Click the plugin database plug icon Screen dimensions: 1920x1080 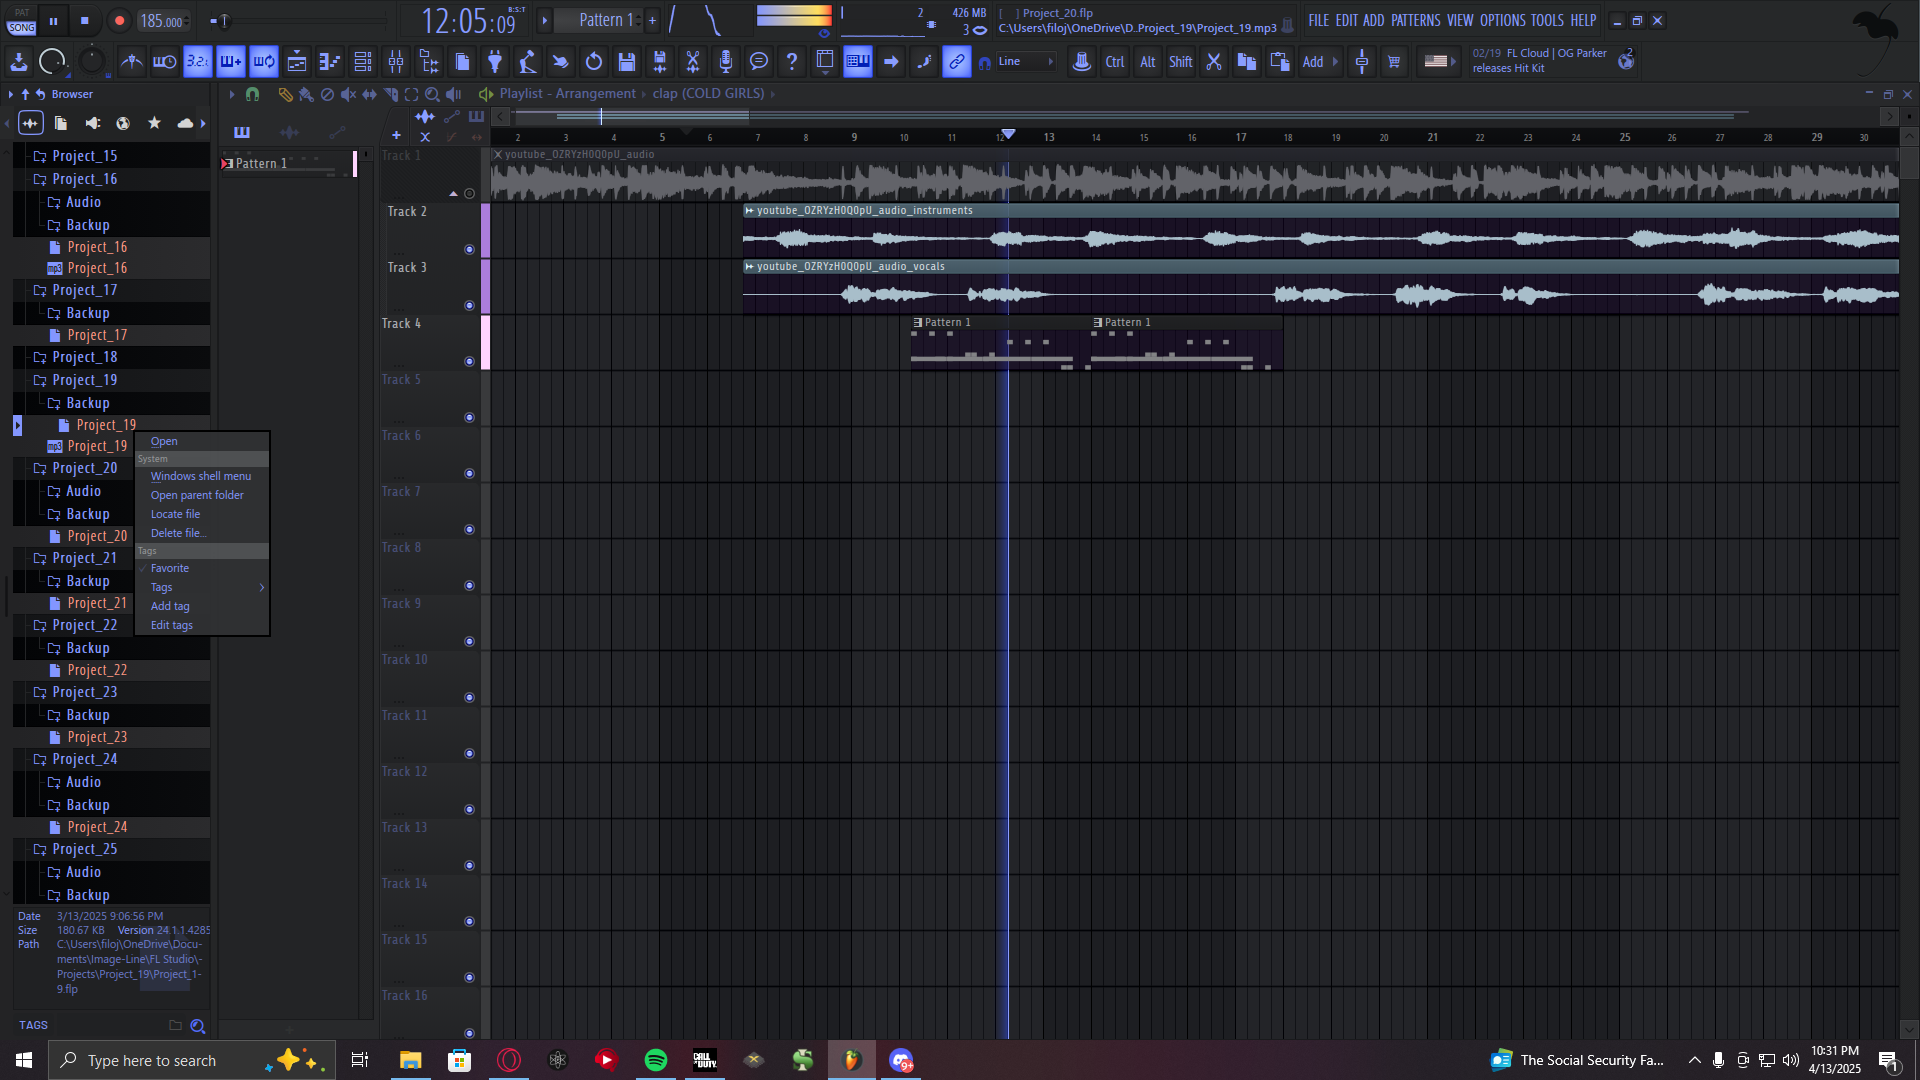495,62
